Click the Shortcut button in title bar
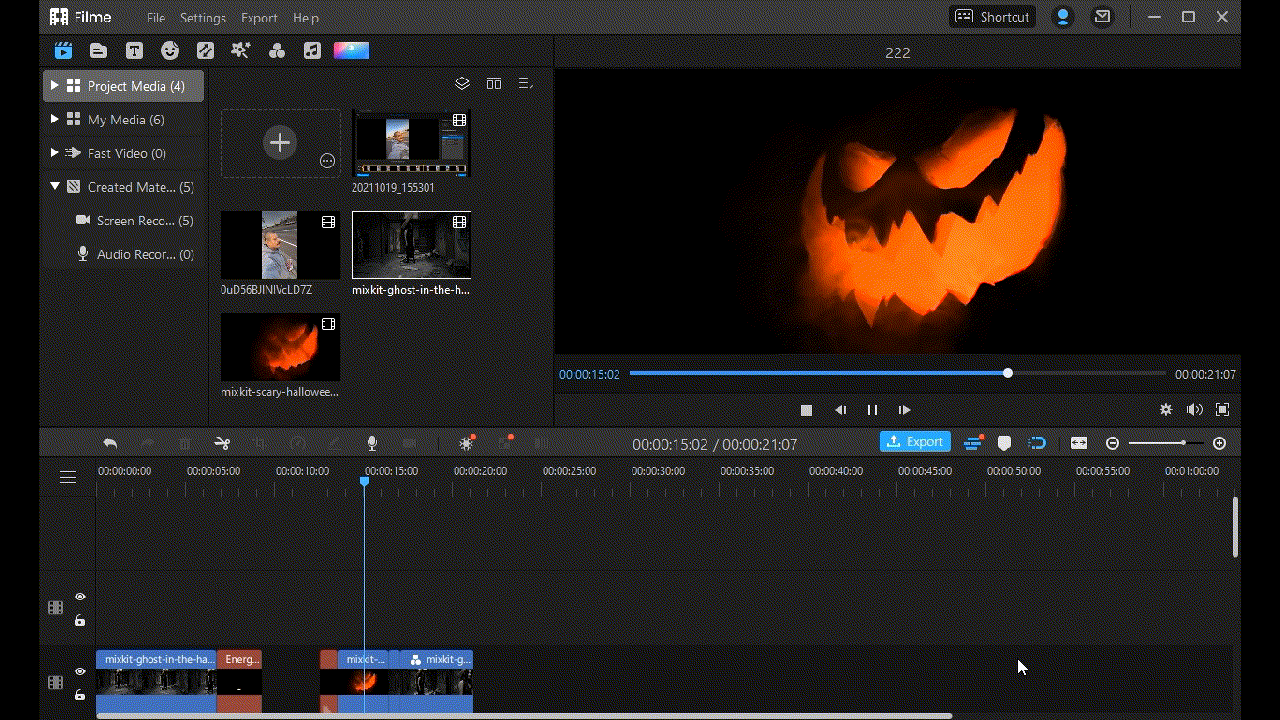Viewport: 1280px width, 720px height. click(992, 17)
